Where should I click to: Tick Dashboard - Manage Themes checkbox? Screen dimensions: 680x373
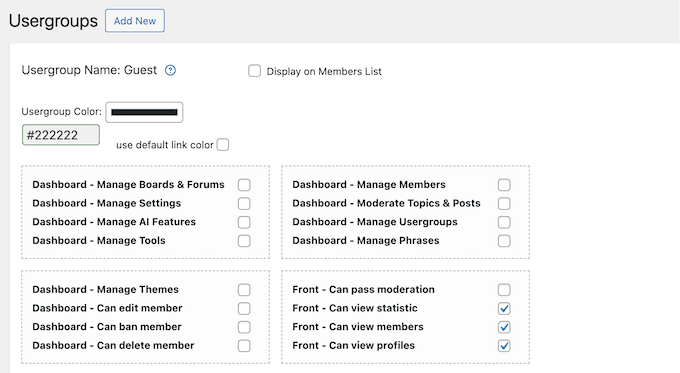(x=244, y=290)
